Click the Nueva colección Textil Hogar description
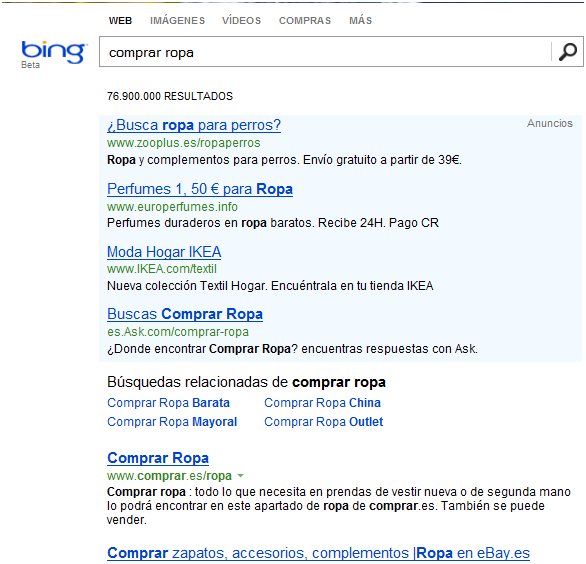 click(270, 286)
